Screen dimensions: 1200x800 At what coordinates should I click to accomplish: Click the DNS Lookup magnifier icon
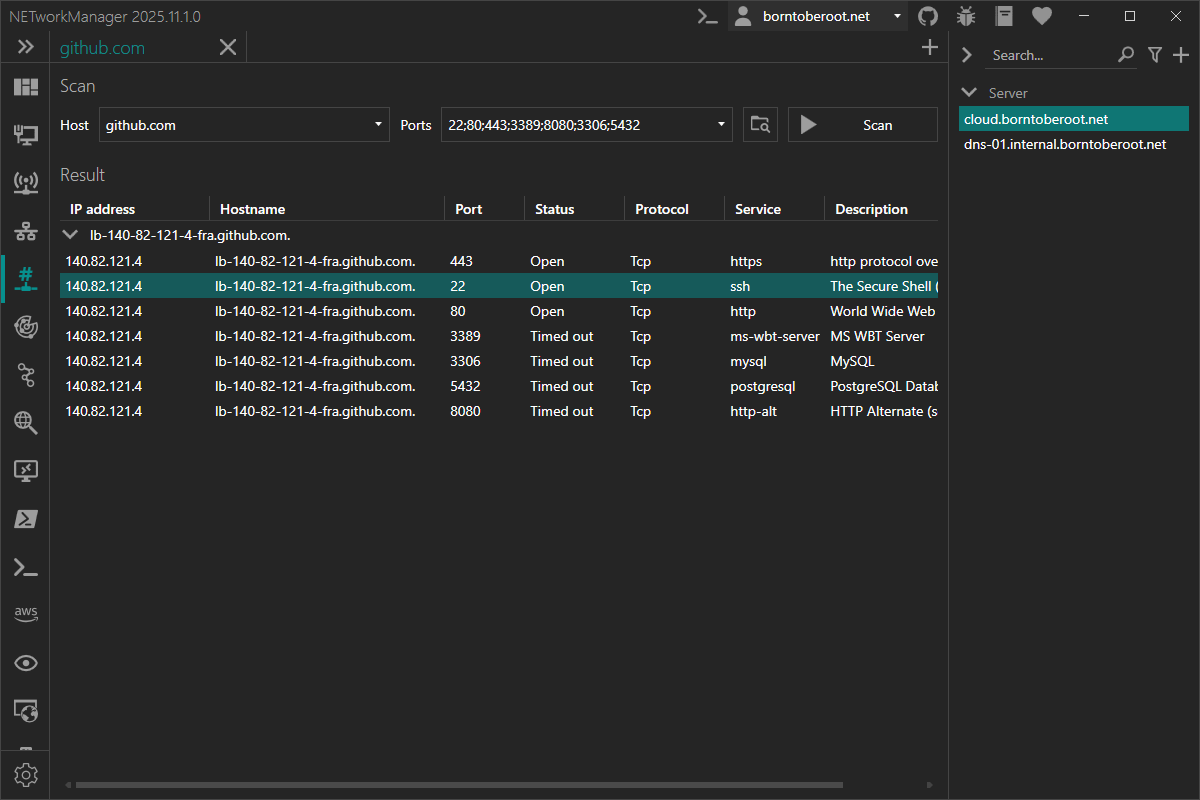click(x=25, y=423)
